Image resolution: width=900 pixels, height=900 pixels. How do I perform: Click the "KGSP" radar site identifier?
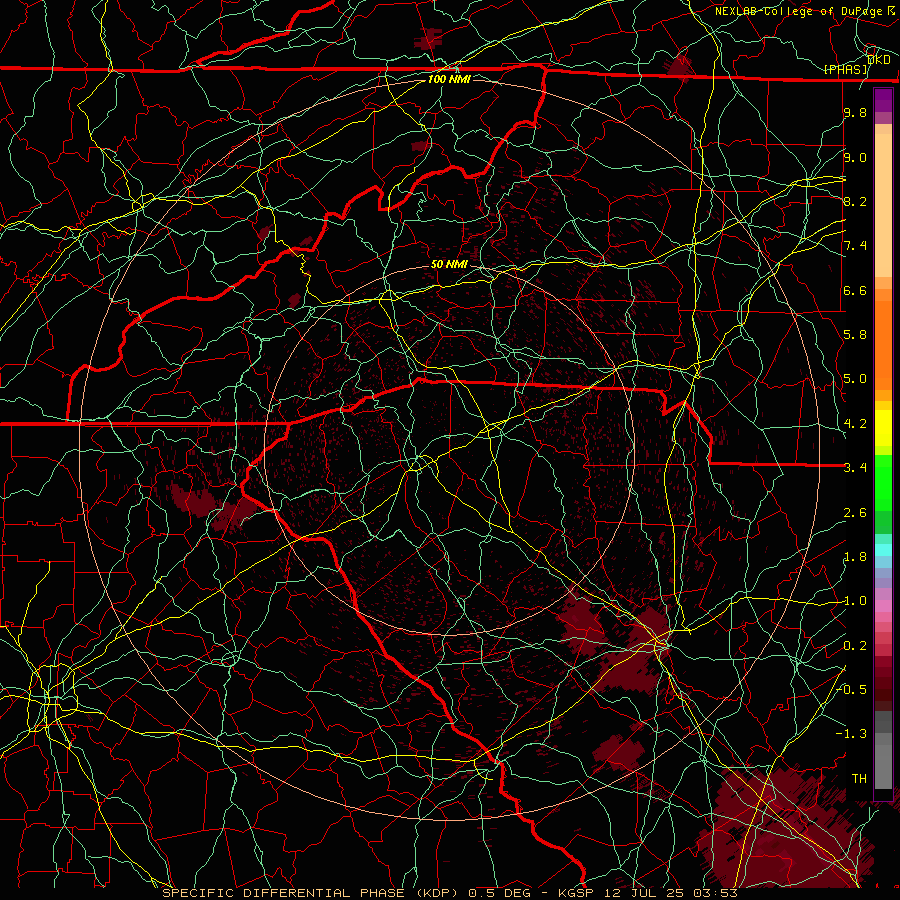[577, 893]
